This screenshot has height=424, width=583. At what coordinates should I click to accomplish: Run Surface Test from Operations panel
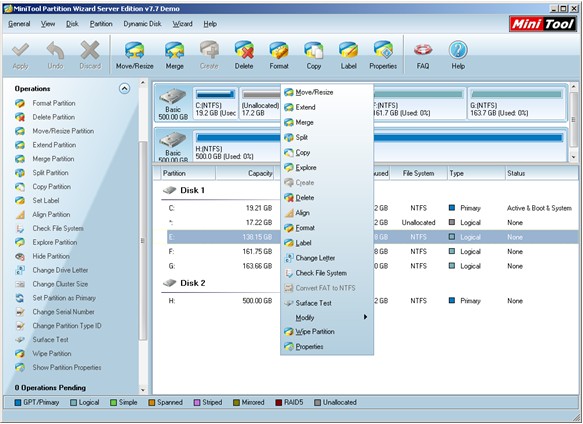pyautogui.click(x=42, y=340)
